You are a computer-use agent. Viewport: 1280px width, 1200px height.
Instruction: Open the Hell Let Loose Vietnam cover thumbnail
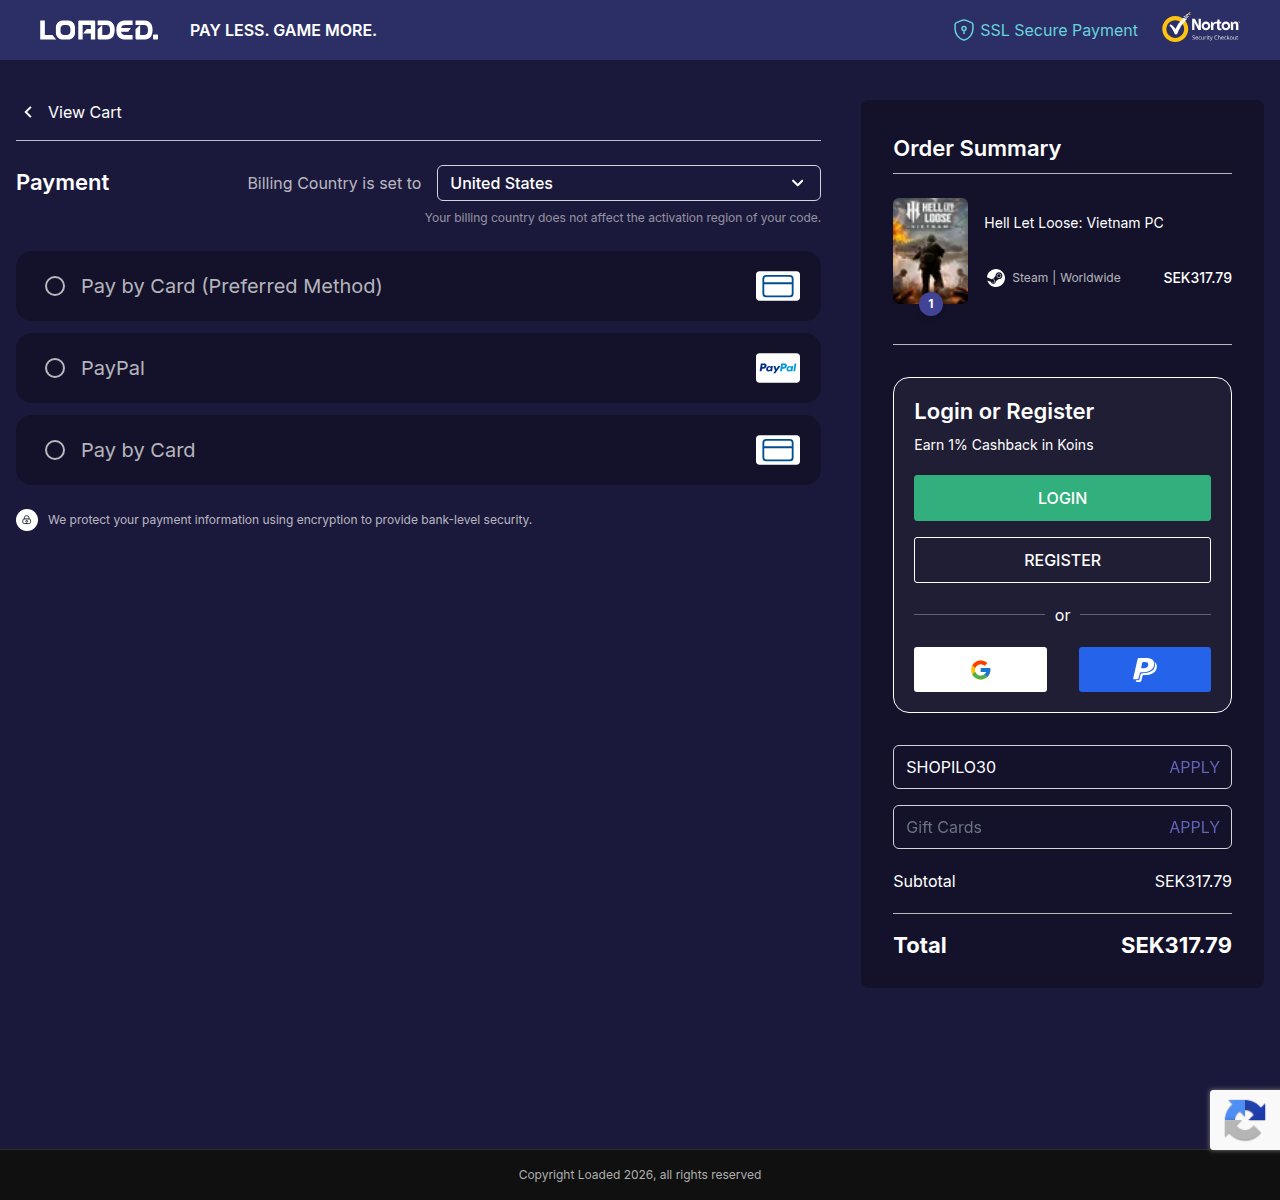pyautogui.click(x=930, y=250)
